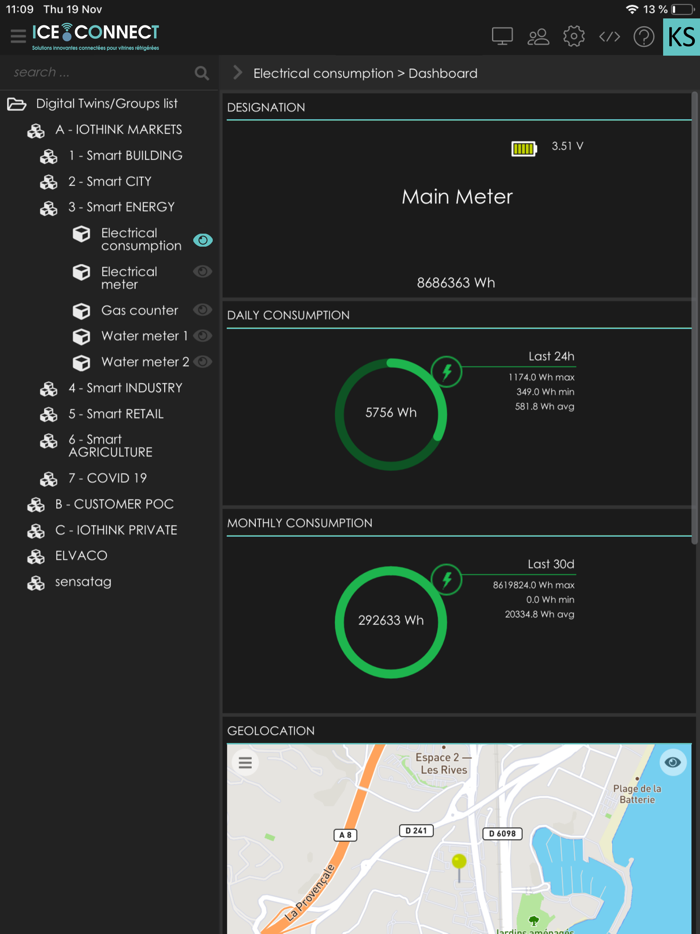The image size is (700, 934).
Task: Select the ELVACO group label
Action: (x=81, y=556)
